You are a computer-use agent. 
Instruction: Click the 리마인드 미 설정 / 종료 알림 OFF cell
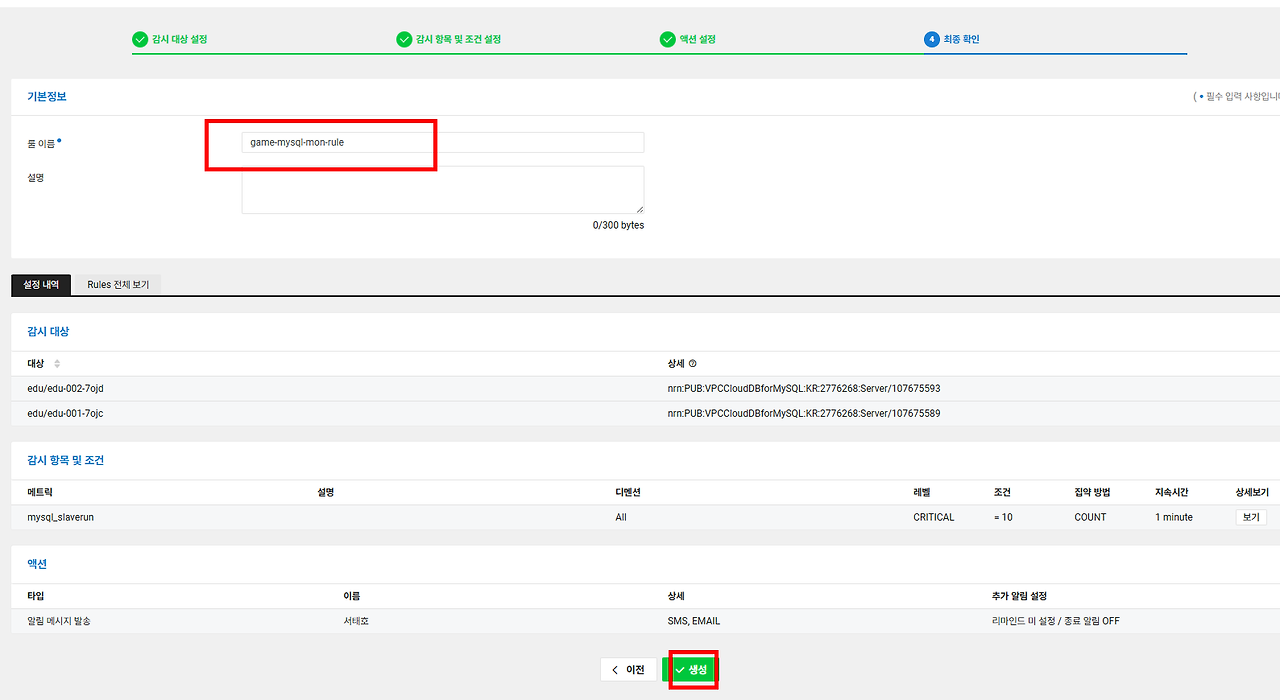tap(1056, 621)
